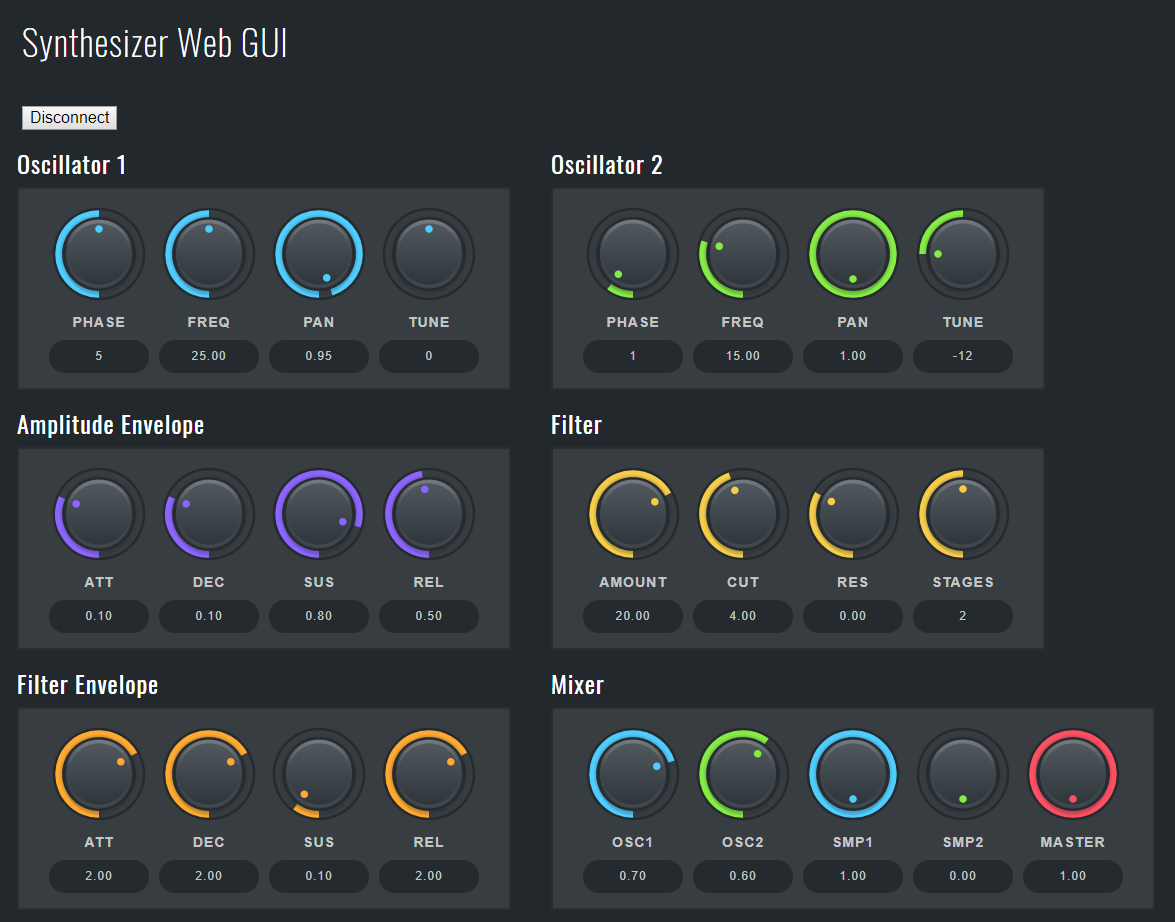The width and height of the screenshot is (1175, 922).
Task: Select the Oscillator 2 TUNE value field
Action: tap(963, 356)
